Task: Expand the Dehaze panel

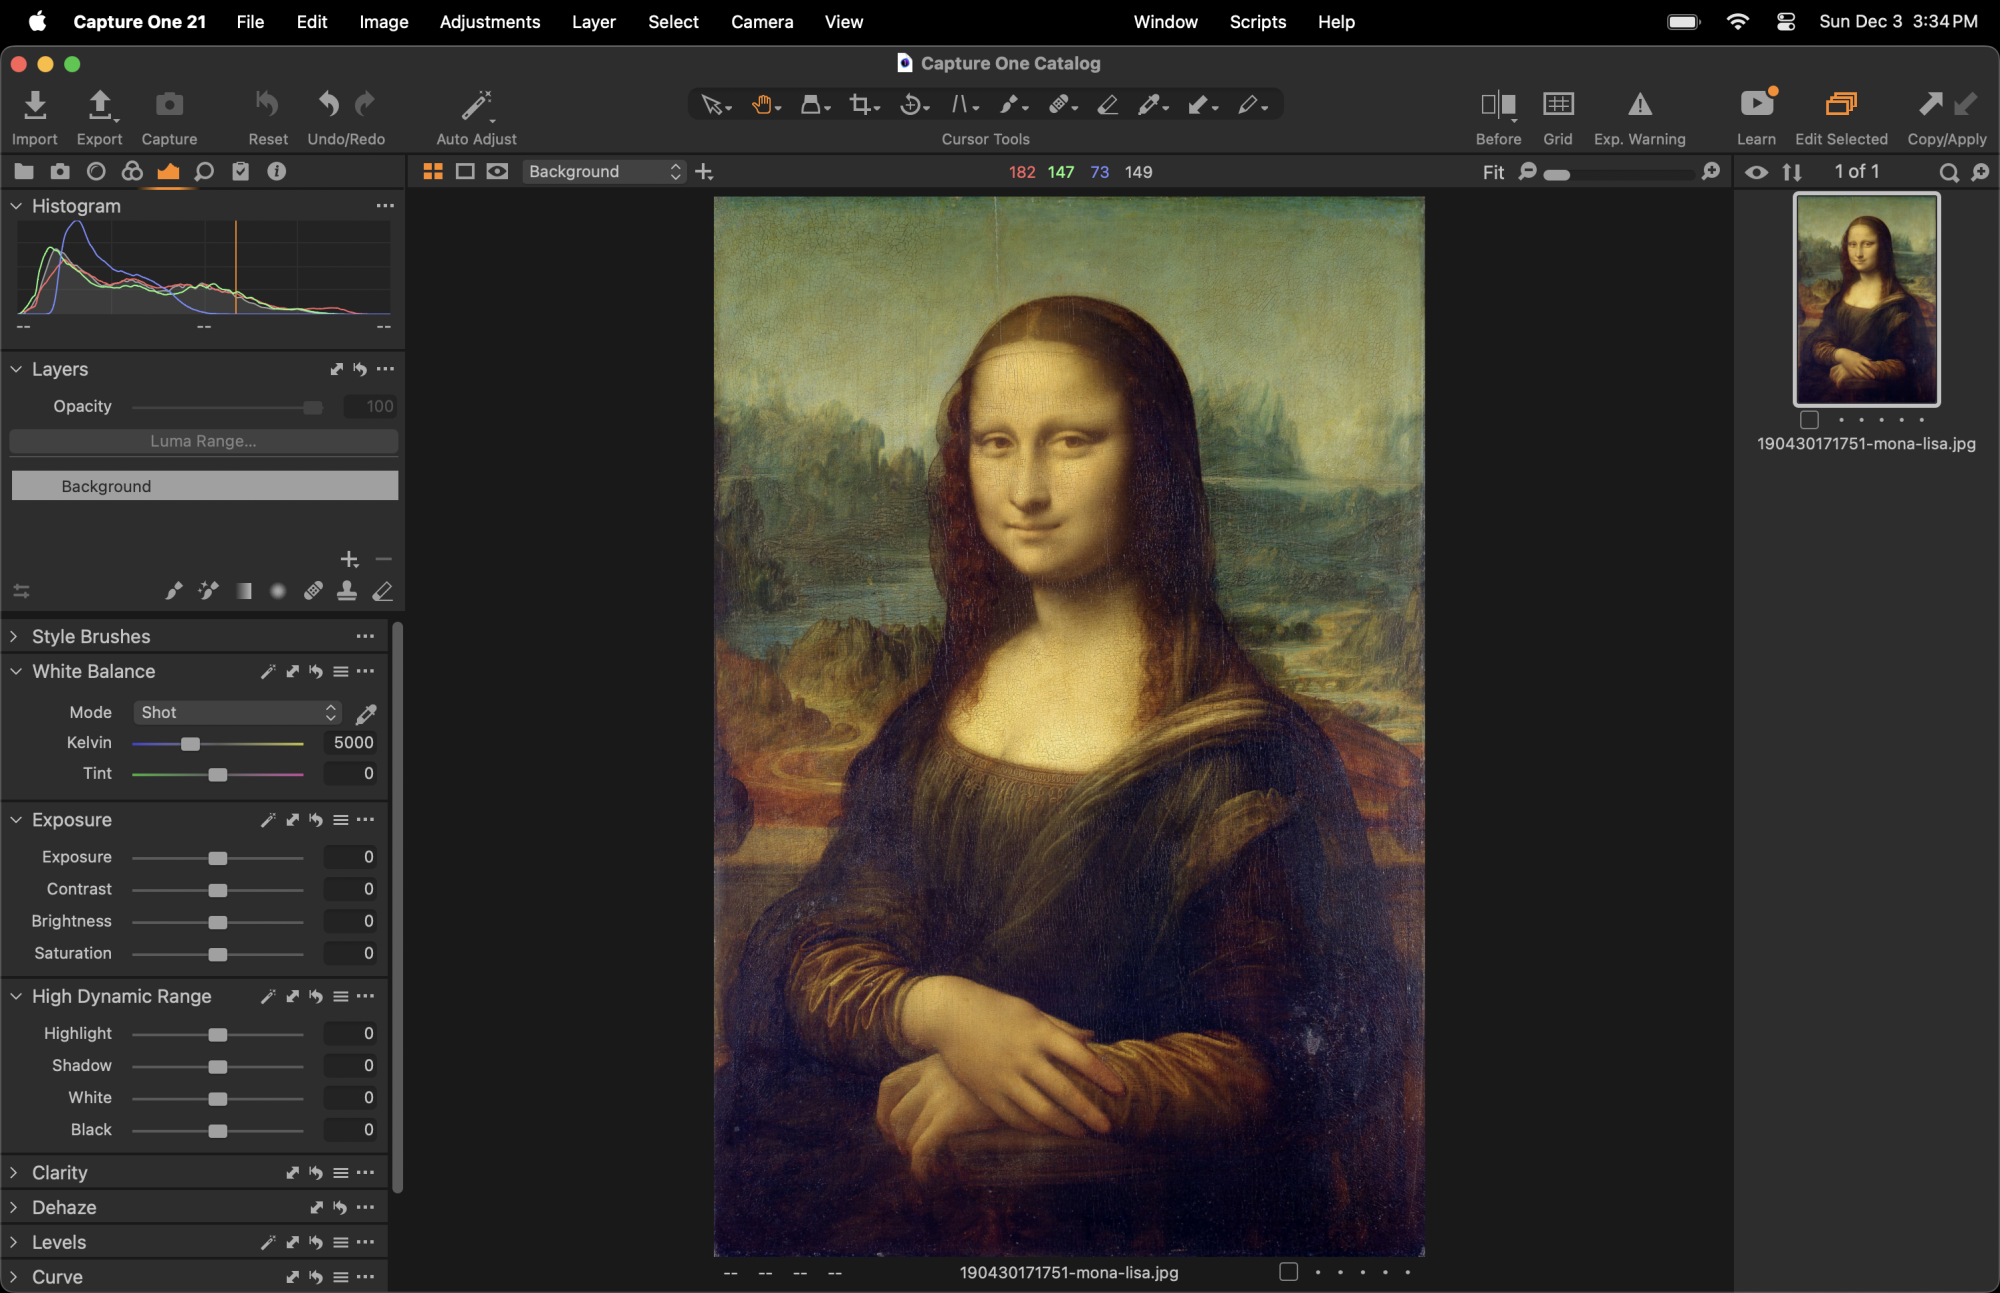Action: click(x=14, y=1208)
